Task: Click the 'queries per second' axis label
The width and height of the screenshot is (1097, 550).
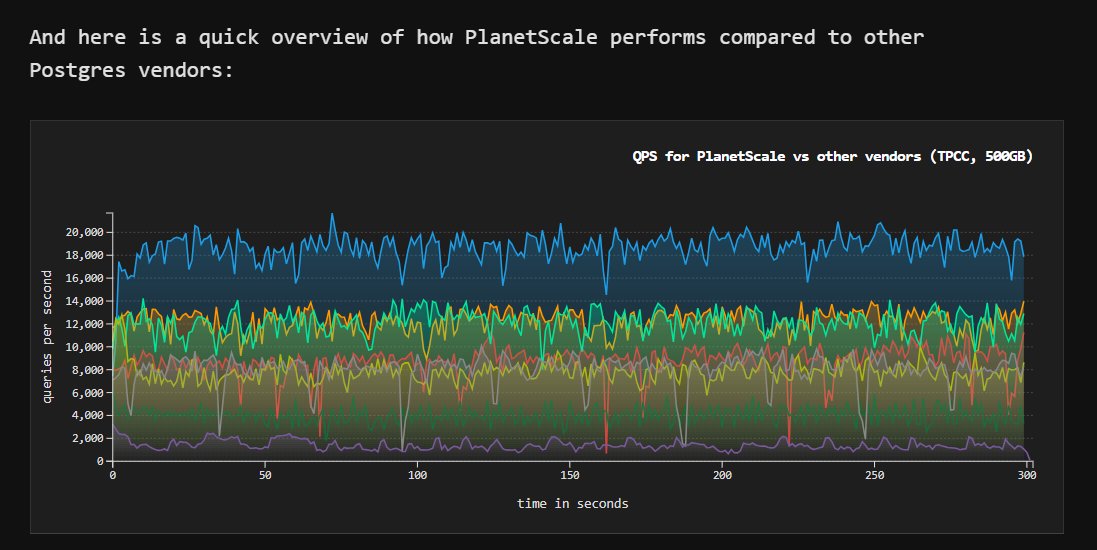Action: 47,337
